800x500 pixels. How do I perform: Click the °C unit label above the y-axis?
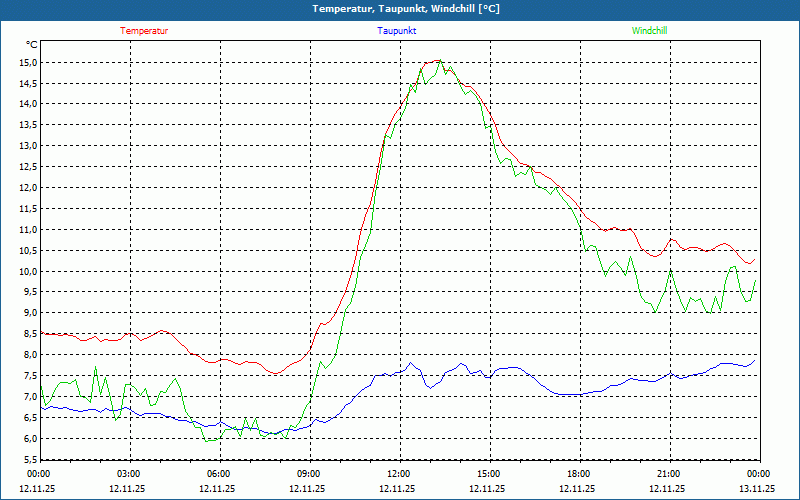(x=31, y=45)
